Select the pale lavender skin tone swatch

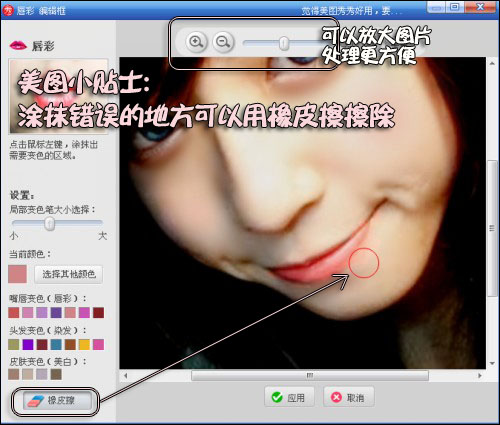click(42, 374)
